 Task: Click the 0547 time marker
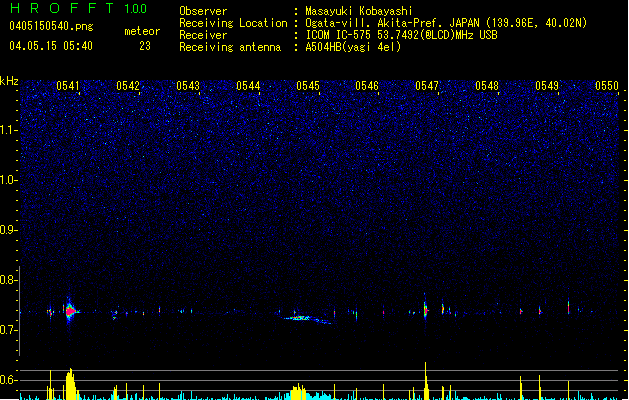click(x=427, y=86)
